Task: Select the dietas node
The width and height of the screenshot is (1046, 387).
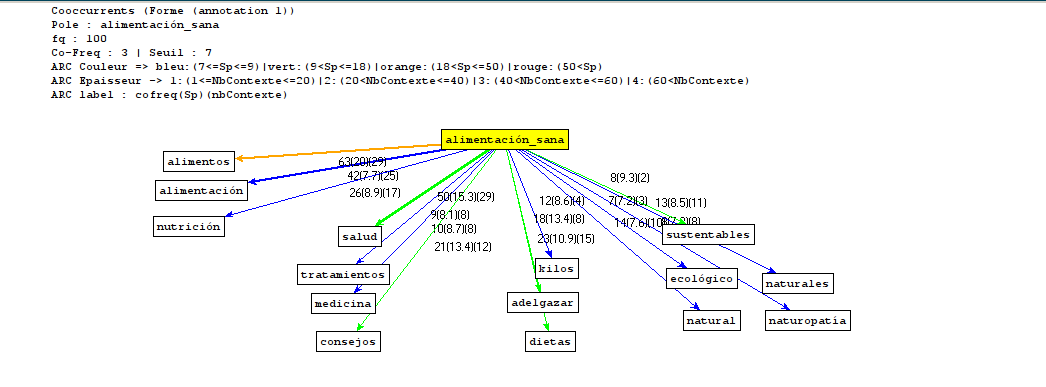Action: pos(550,341)
